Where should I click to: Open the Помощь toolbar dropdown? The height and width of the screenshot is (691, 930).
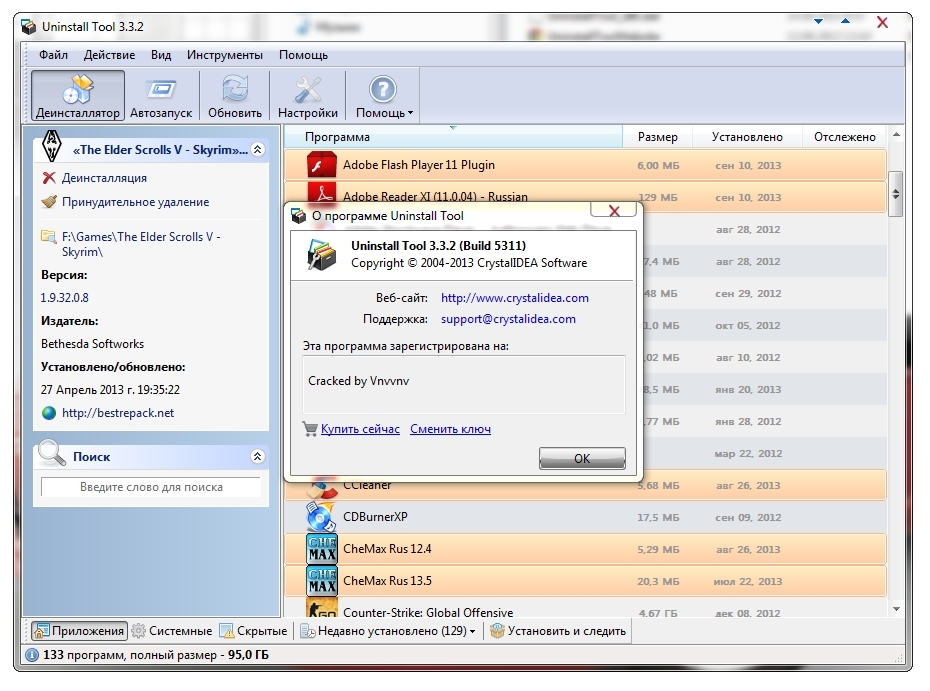[383, 95]
